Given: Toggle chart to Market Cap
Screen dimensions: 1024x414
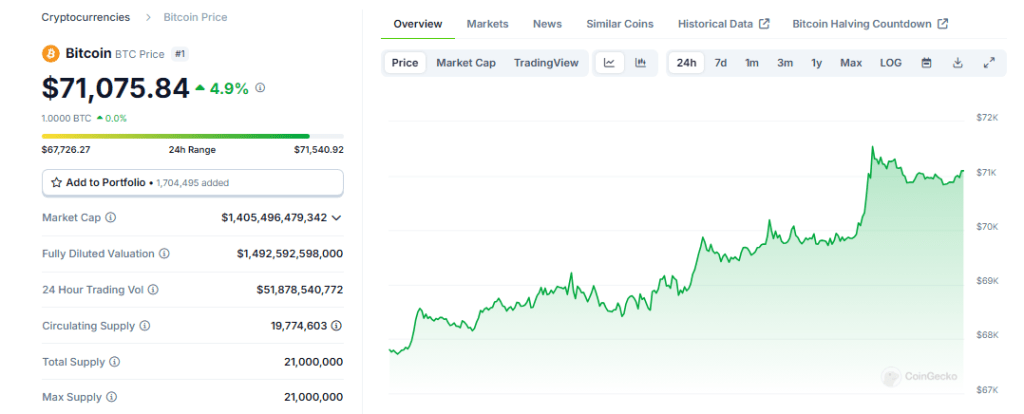Looking at the screenshot, I should (465, 63).
